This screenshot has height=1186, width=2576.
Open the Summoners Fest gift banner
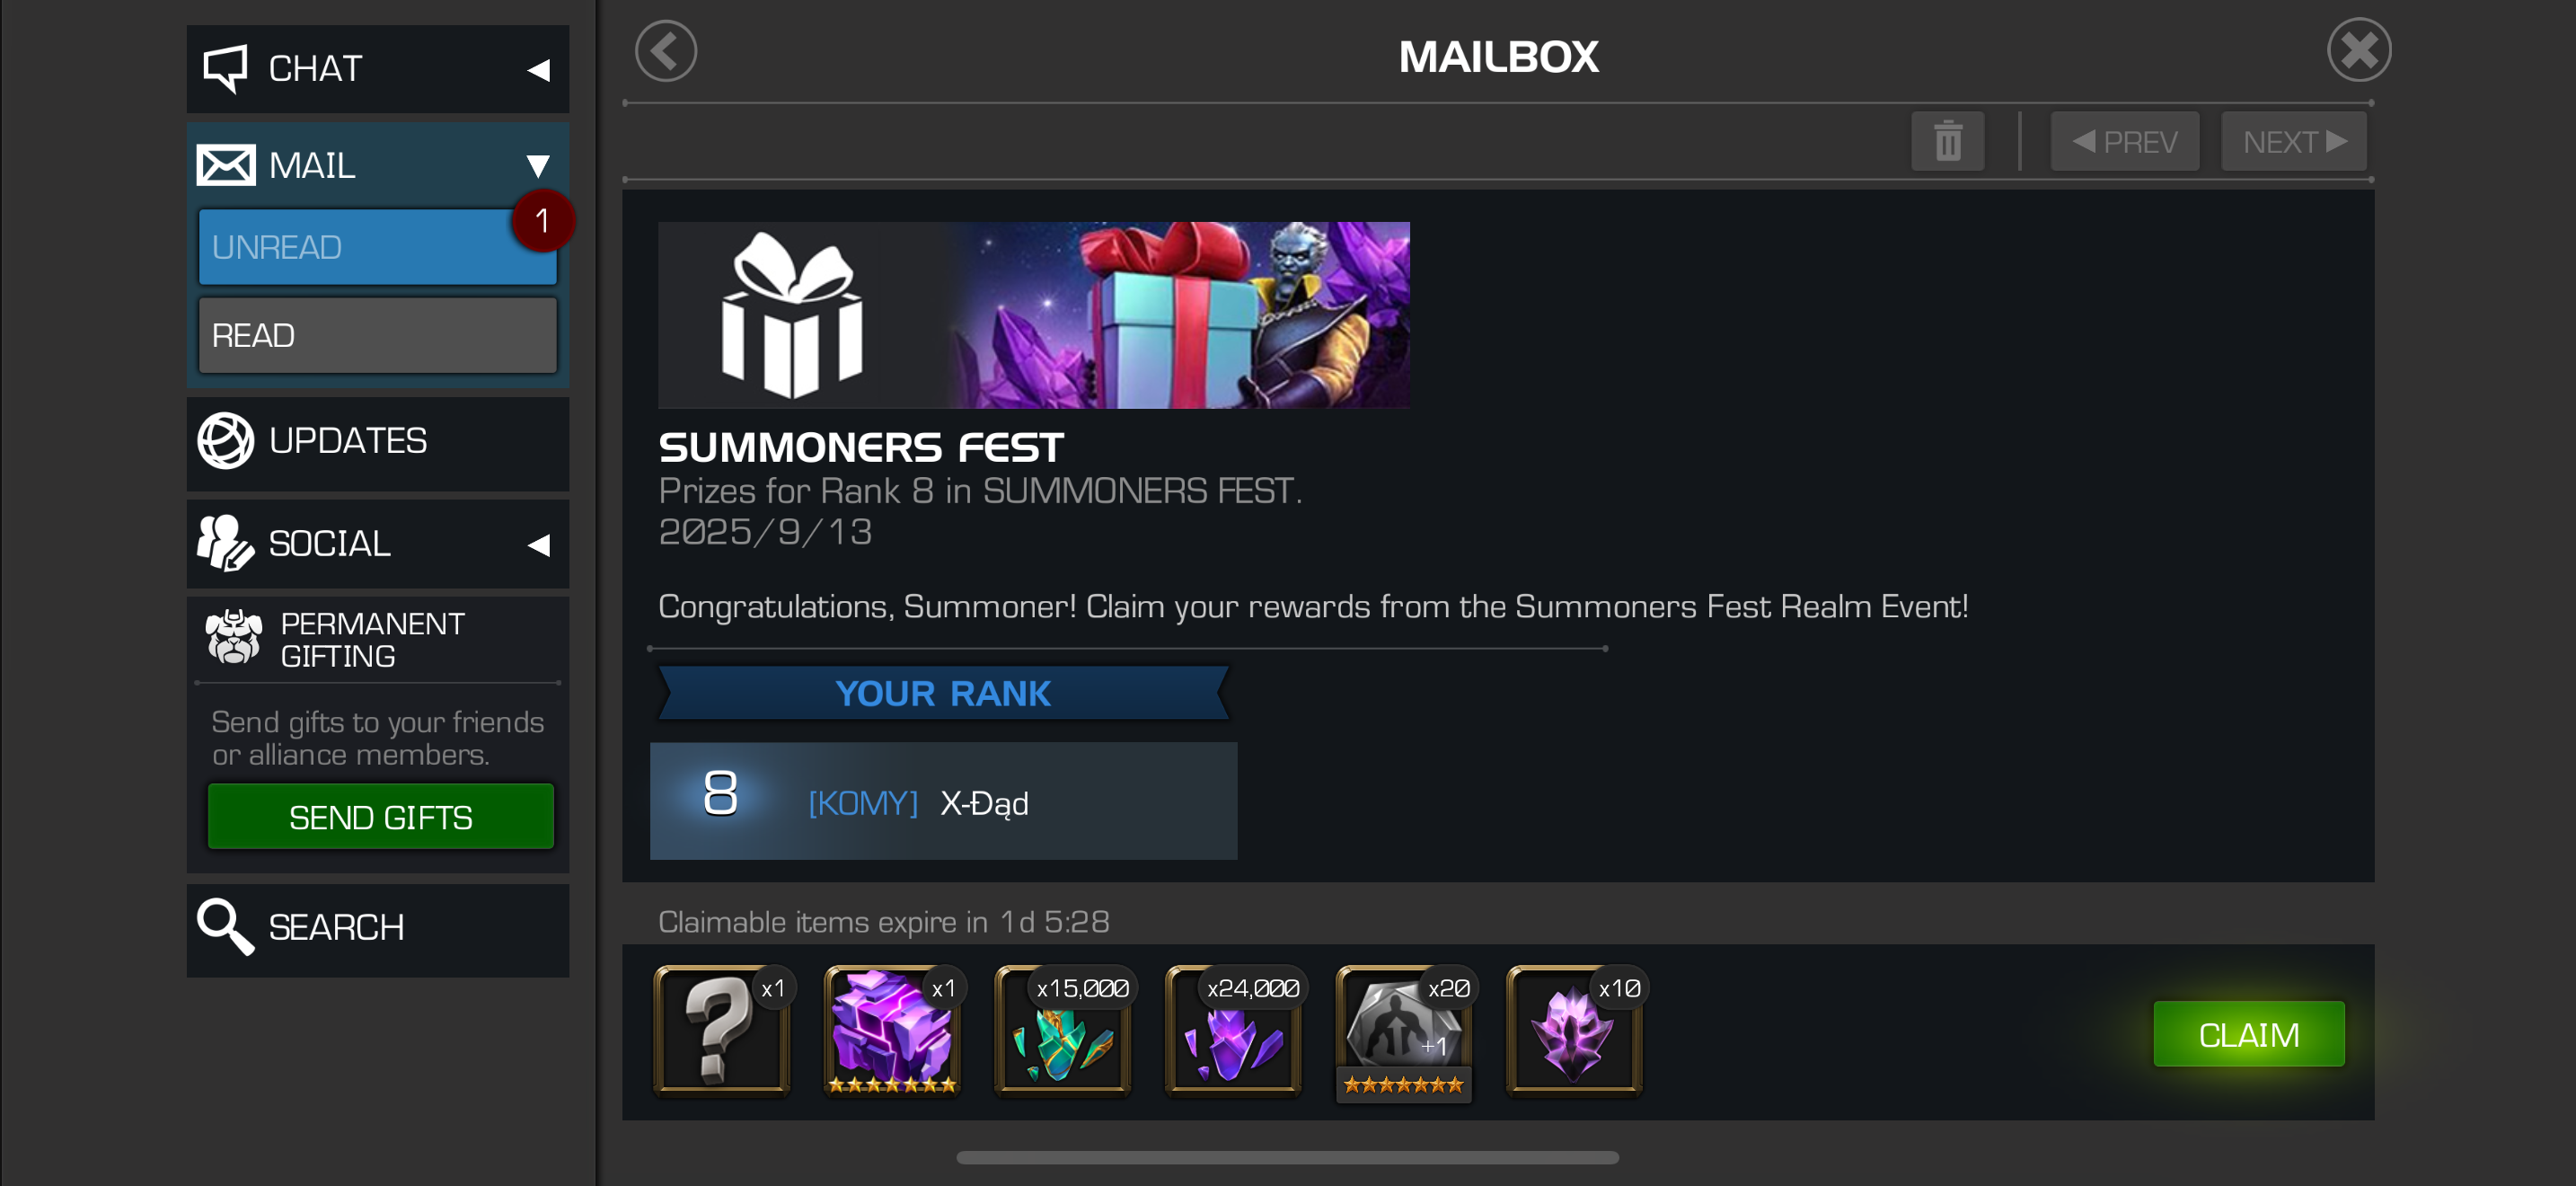[1033, 315]
